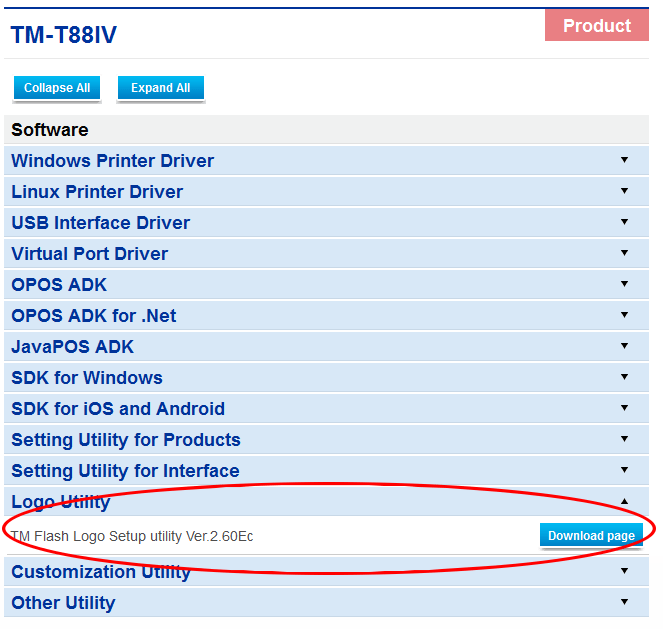The width and height of the screenshot is (663, 629).
Task: Click the Logo Utility section title
Action: pos(61,502)
